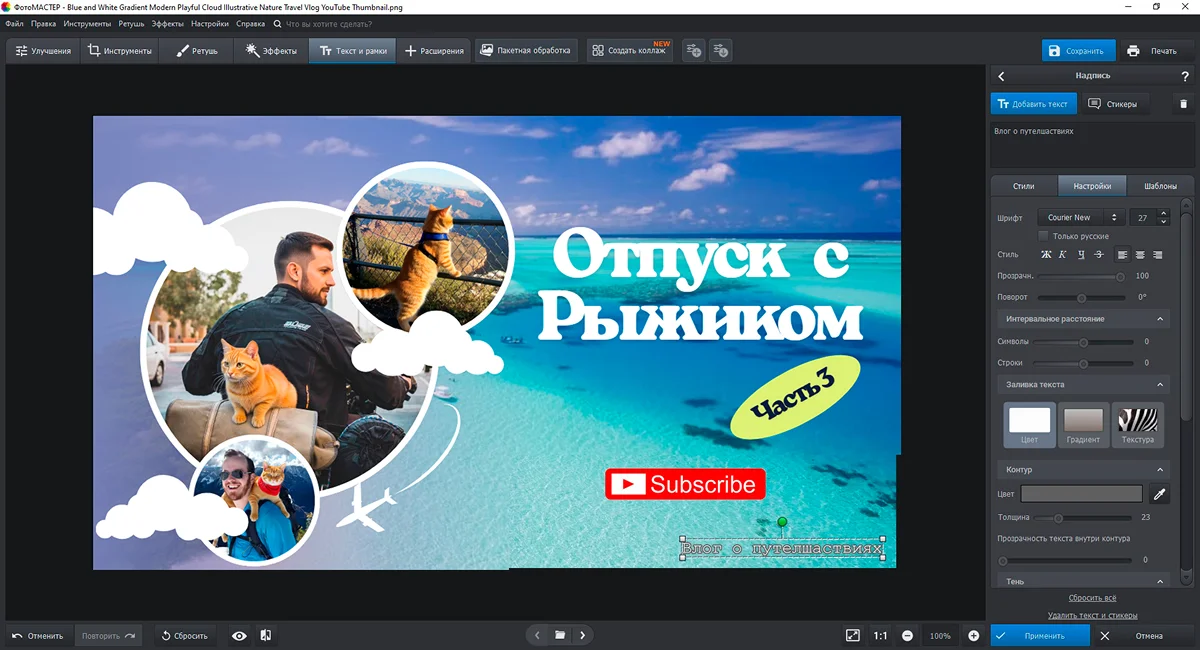Zoom in with the plus icon

(973, 635)
